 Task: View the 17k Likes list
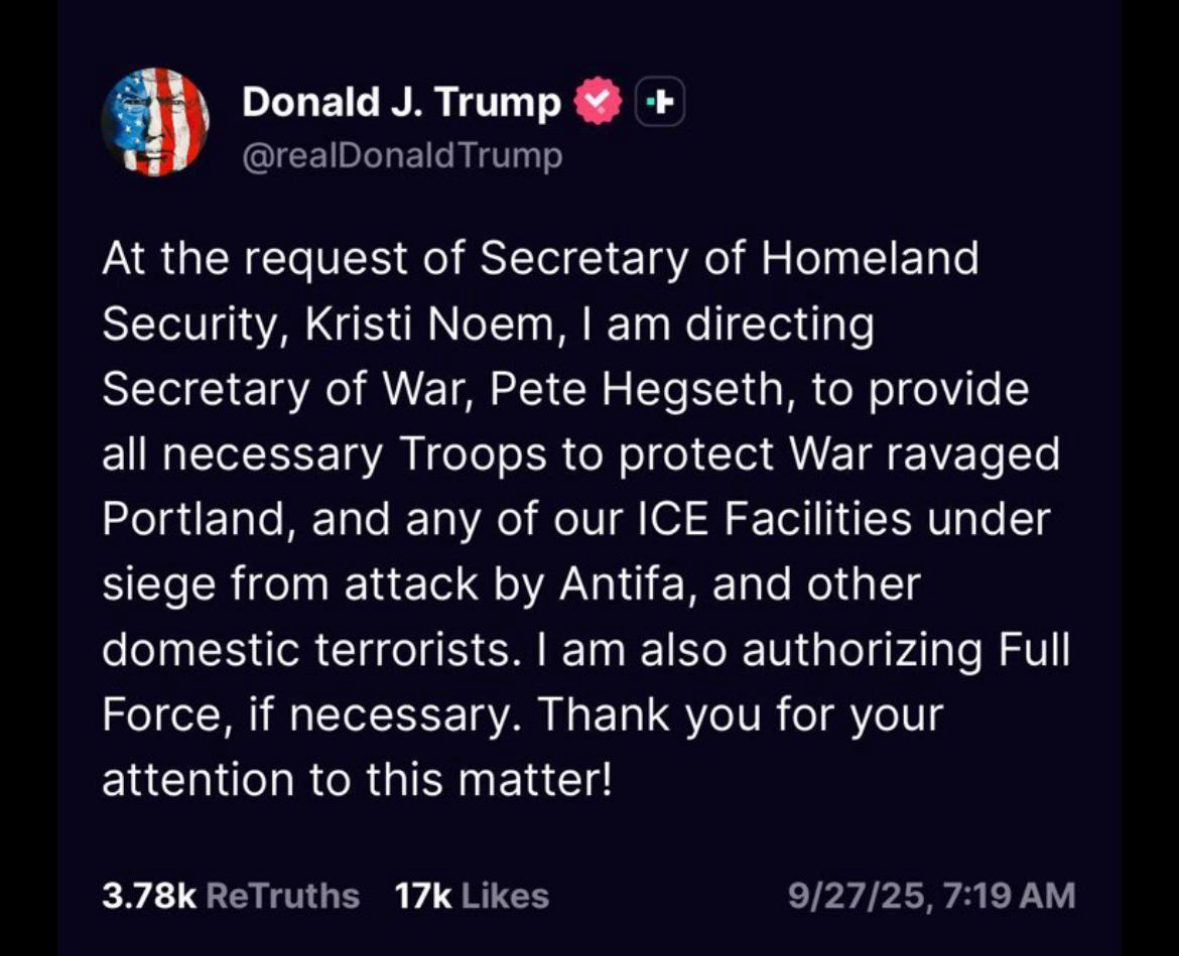[472, 895]
